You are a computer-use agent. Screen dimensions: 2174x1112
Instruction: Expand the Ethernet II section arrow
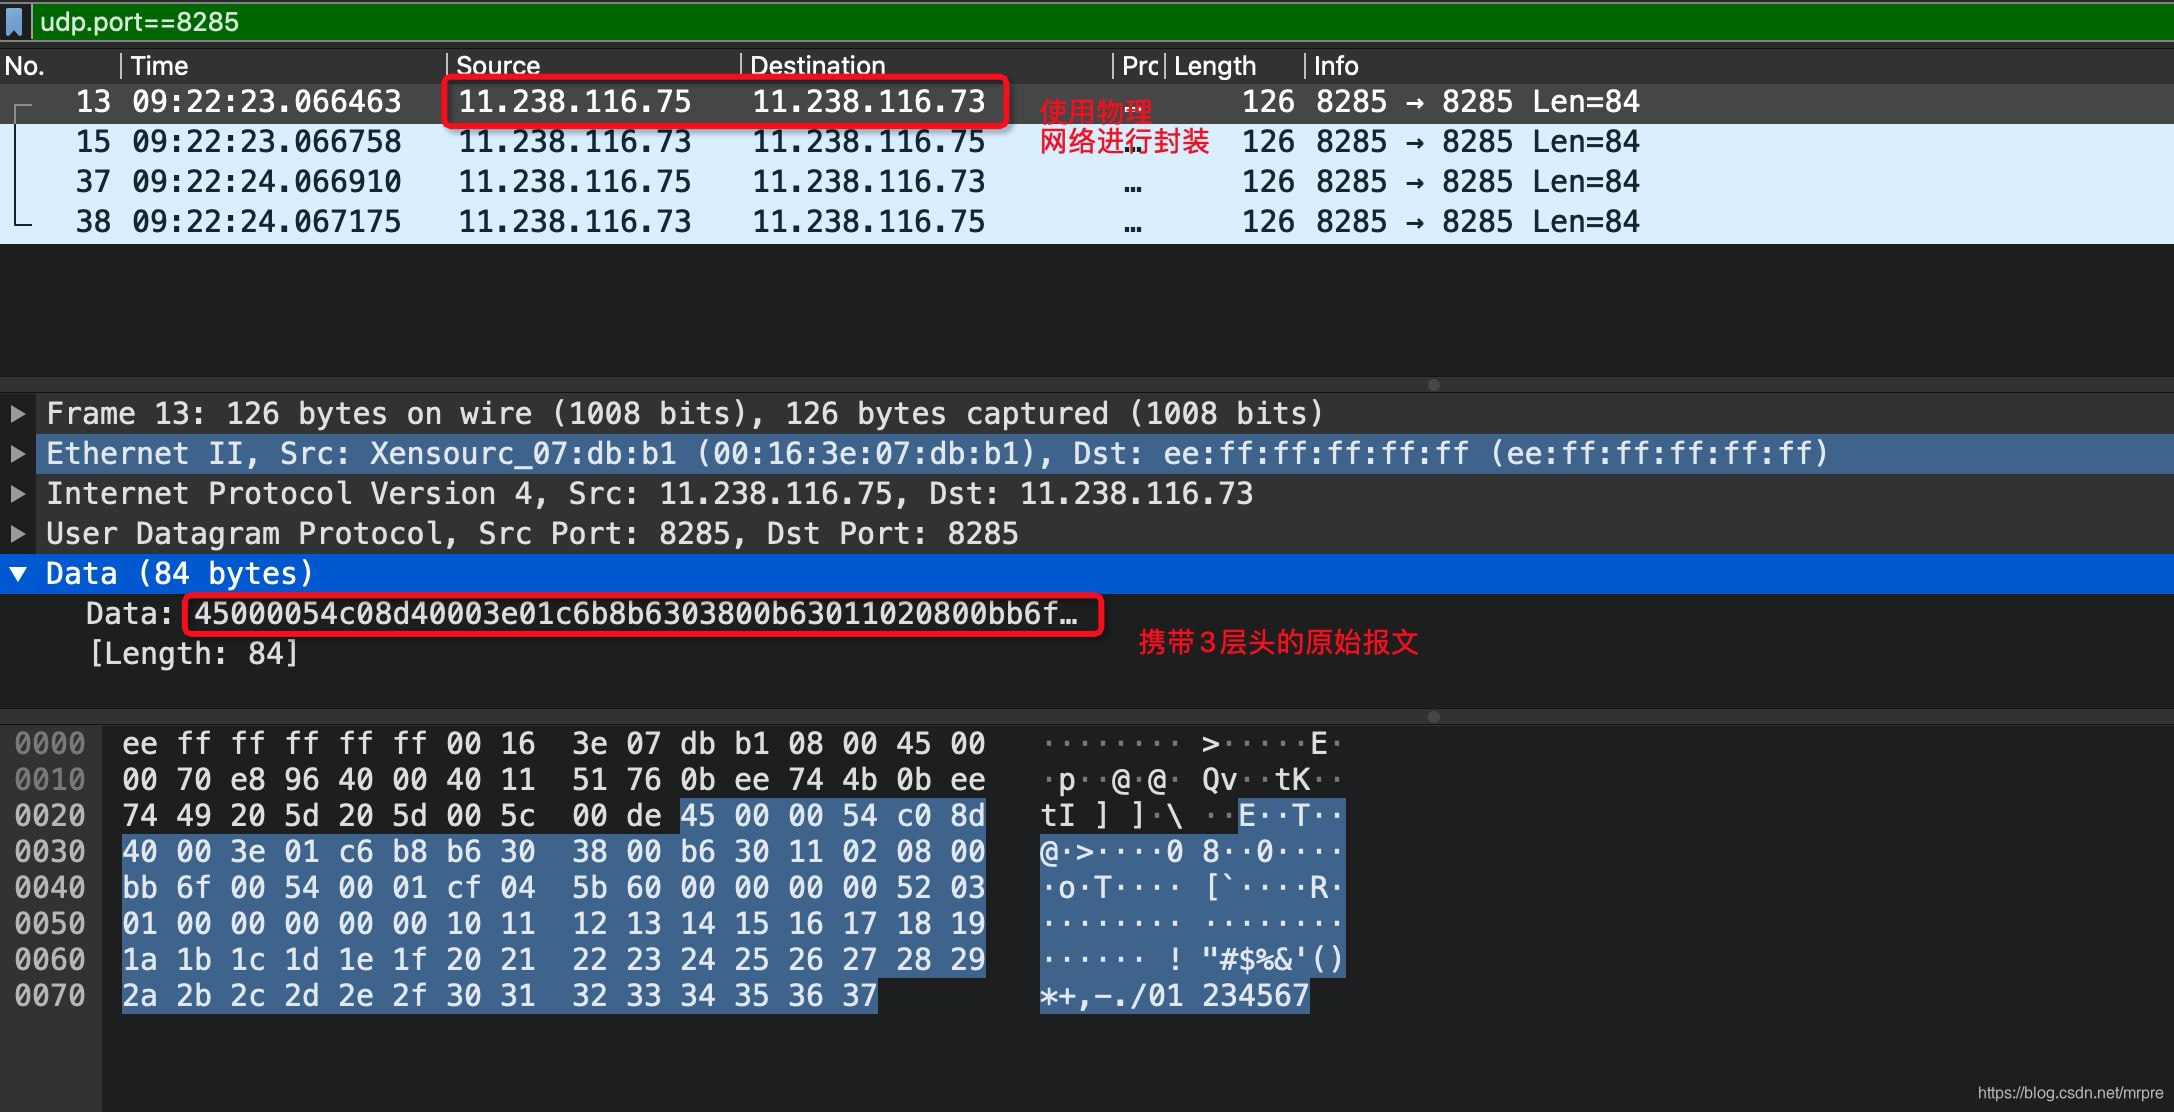tap(18, 453)
